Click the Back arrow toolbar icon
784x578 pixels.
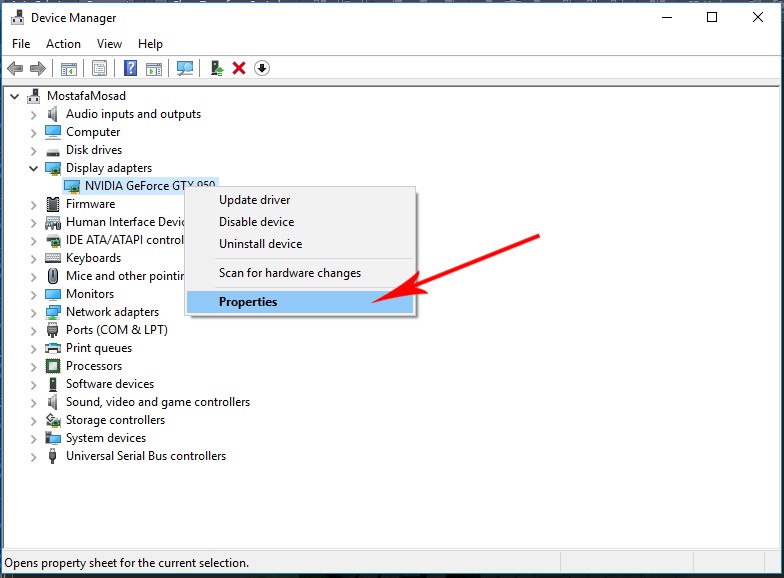click(x=15, y=68)
